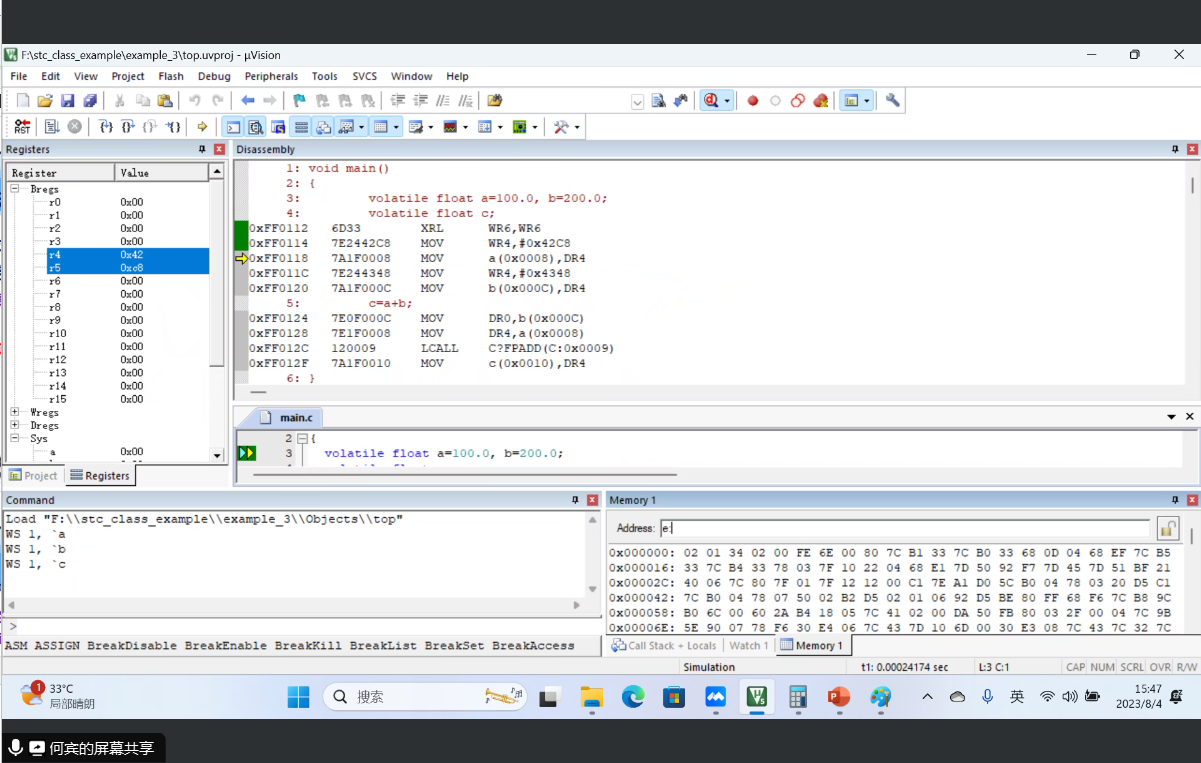Open the Watch Windows dropdown arrow

(x=361, y=127)
